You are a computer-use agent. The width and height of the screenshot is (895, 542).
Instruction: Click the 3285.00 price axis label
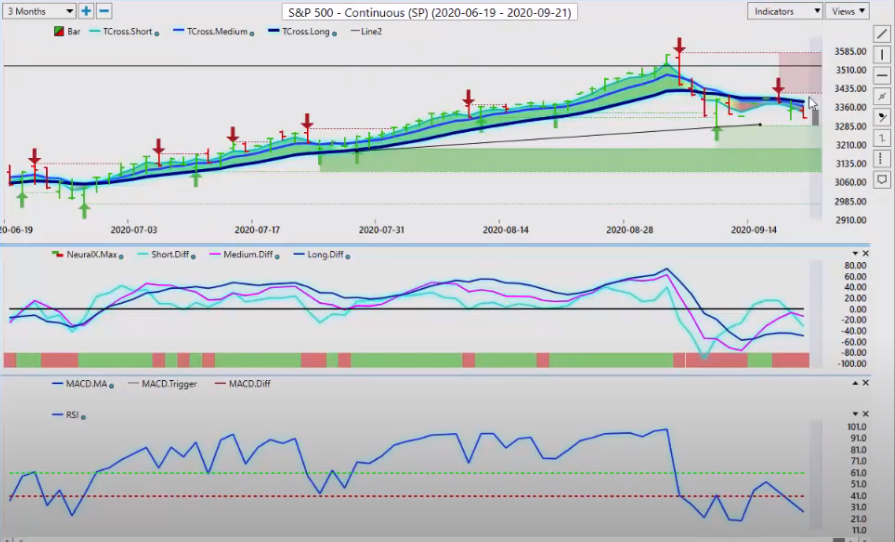850,126
